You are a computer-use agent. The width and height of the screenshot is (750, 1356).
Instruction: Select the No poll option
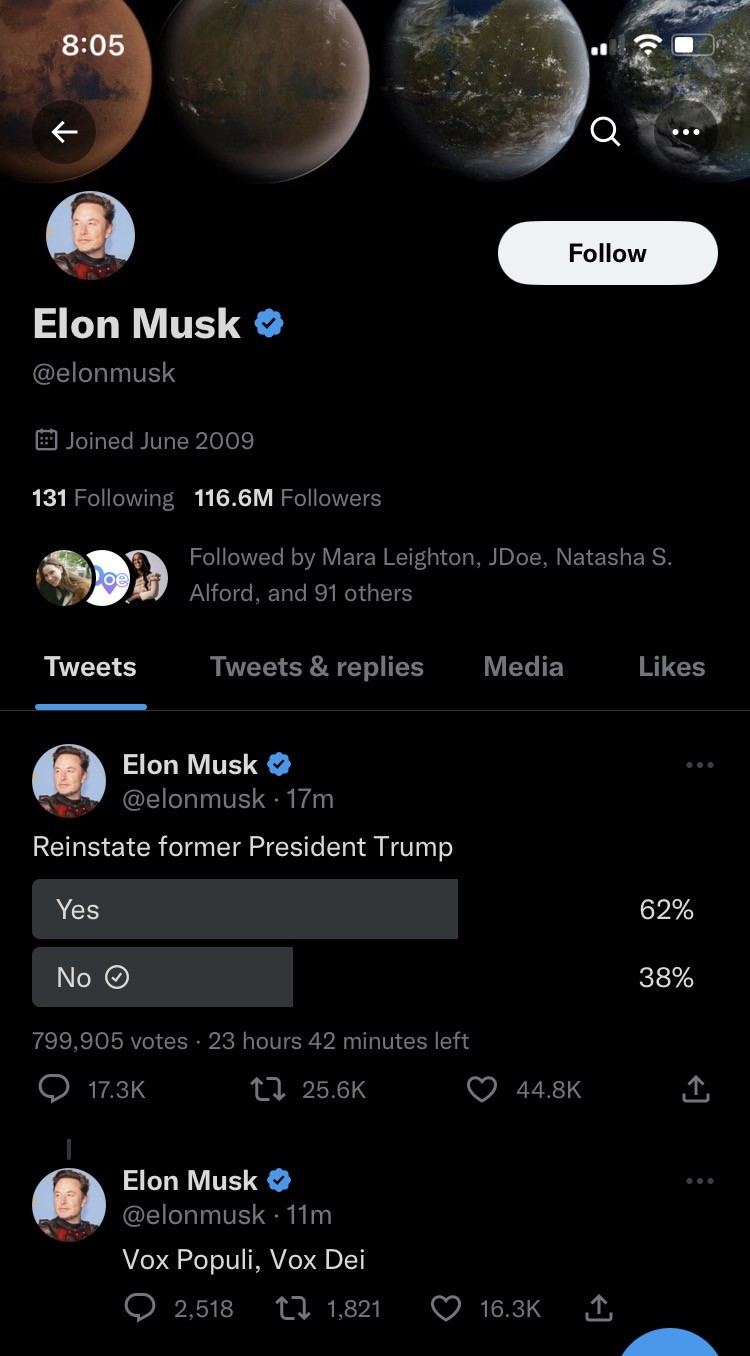(162, 977)
